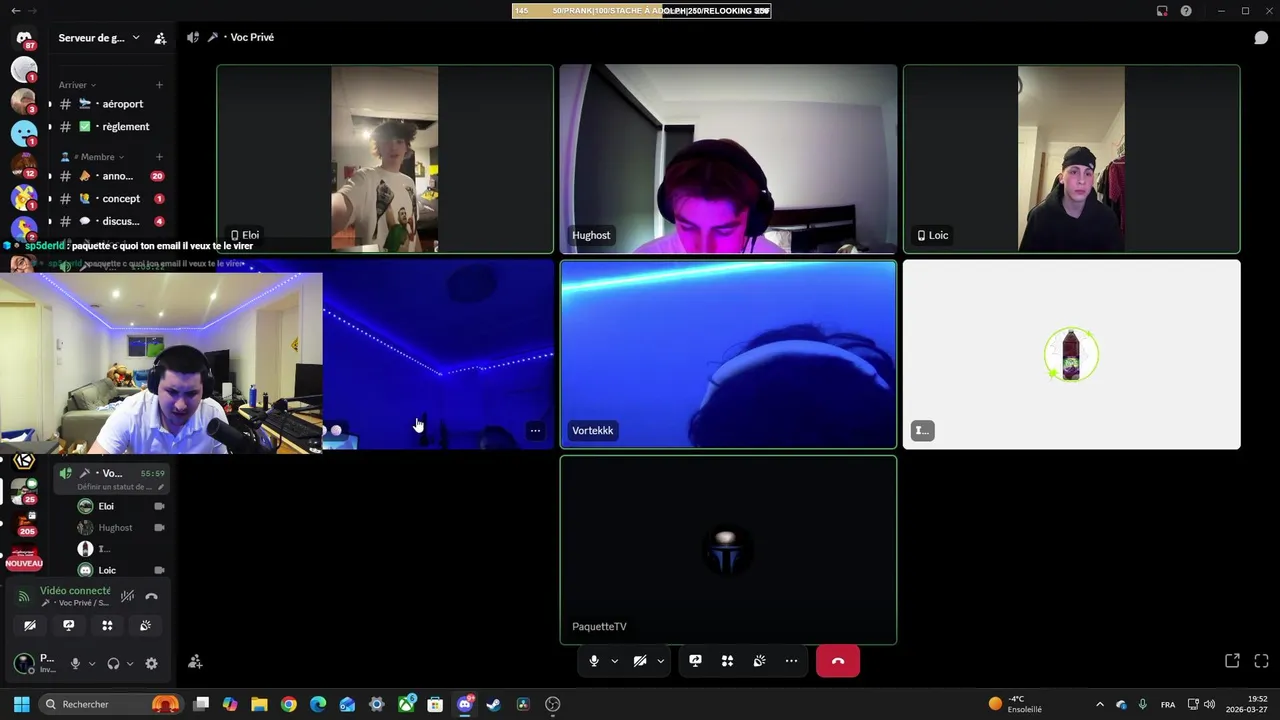This screenshot has width=1280, height=720.
Task: Open output device arrow in user panel
Action: coord(129,663)
